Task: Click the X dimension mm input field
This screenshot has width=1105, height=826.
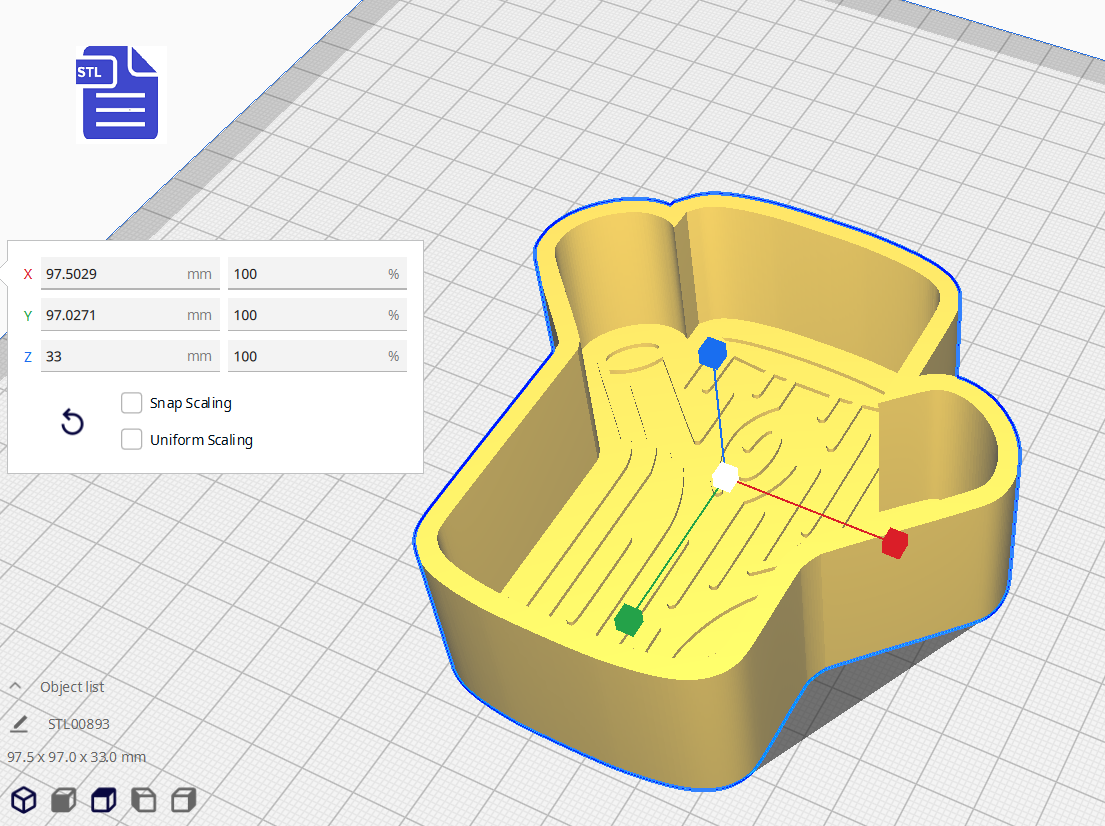Action: point(130,273)
